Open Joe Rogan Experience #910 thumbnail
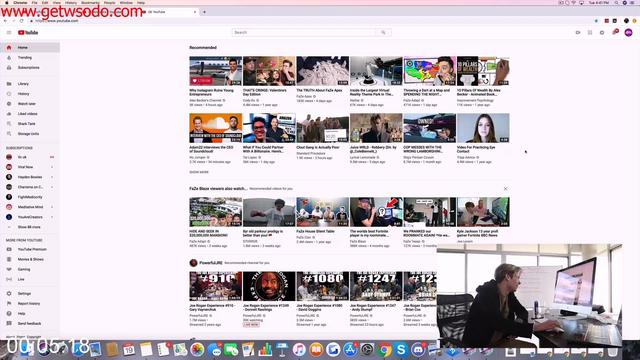Screen dimensions: 640x360 tap(216, 286)
